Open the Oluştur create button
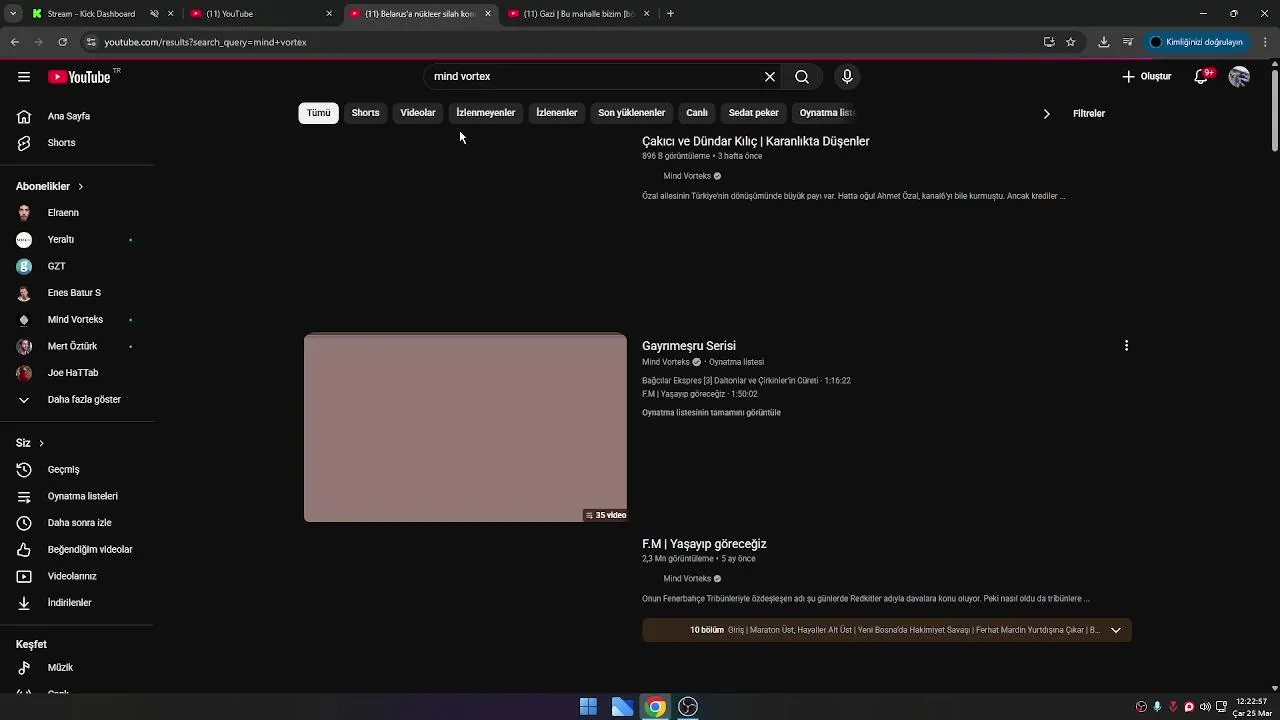The image size is (1280, 720). [1147, 77]
